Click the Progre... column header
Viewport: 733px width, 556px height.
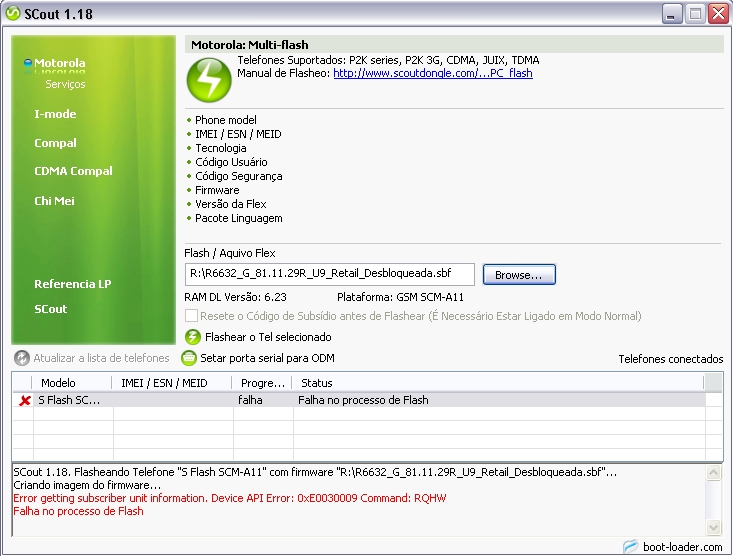262,383
